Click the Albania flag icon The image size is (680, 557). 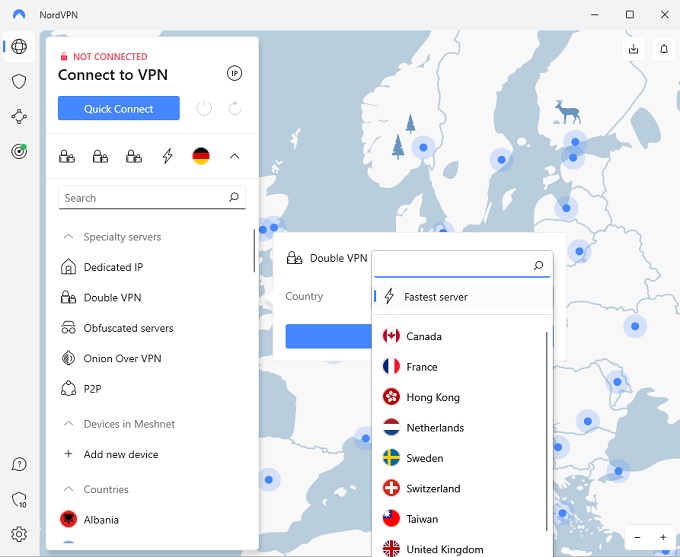68,519
